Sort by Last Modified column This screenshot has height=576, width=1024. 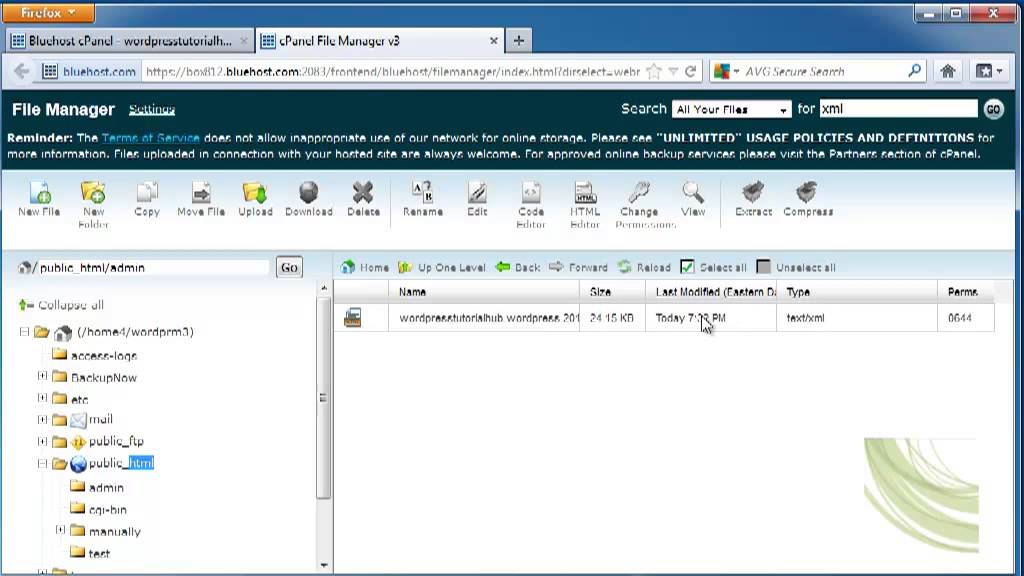point(711,292)
